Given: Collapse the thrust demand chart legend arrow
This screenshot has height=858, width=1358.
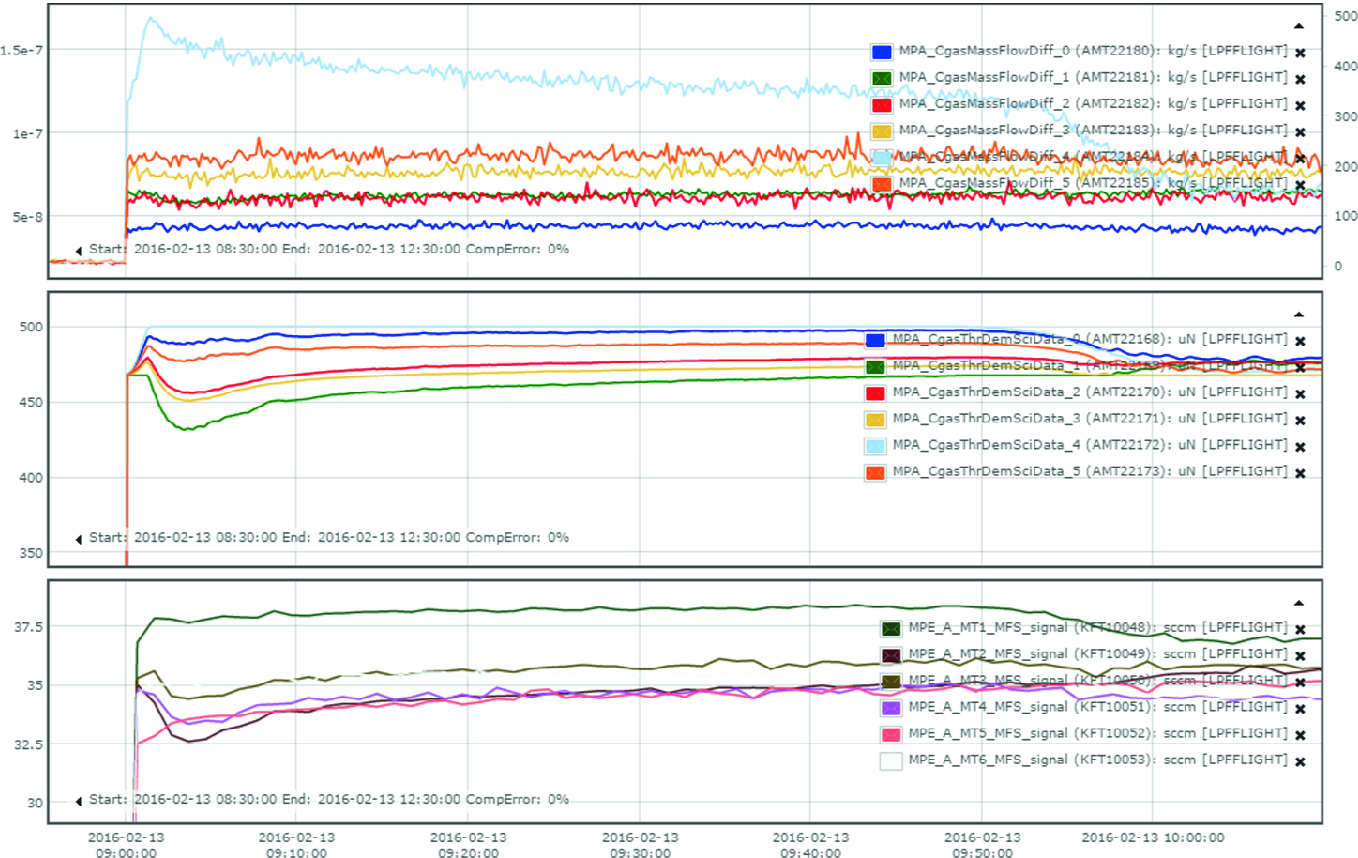Looking at the screenshot, I should pos(1299,314).
